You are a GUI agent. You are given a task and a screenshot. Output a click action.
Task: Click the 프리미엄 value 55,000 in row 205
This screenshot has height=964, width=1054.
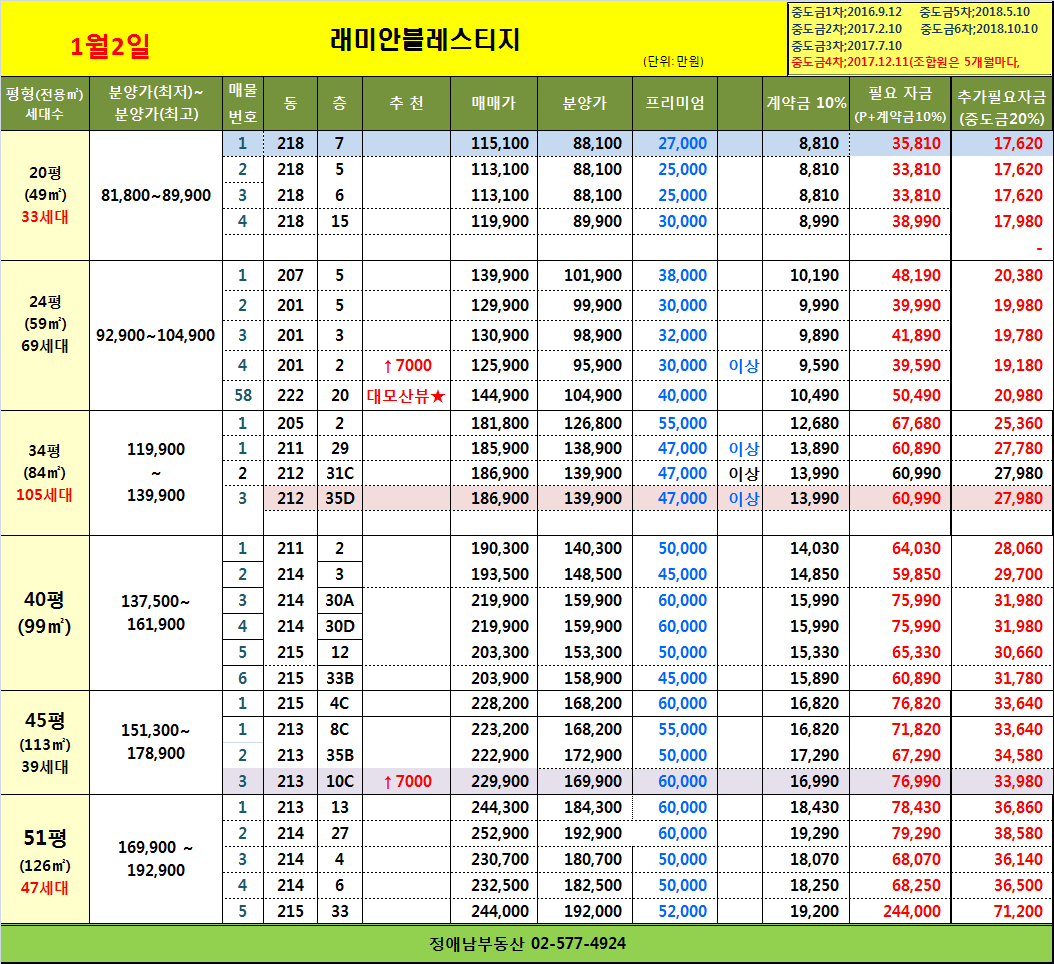pos(682,423)
